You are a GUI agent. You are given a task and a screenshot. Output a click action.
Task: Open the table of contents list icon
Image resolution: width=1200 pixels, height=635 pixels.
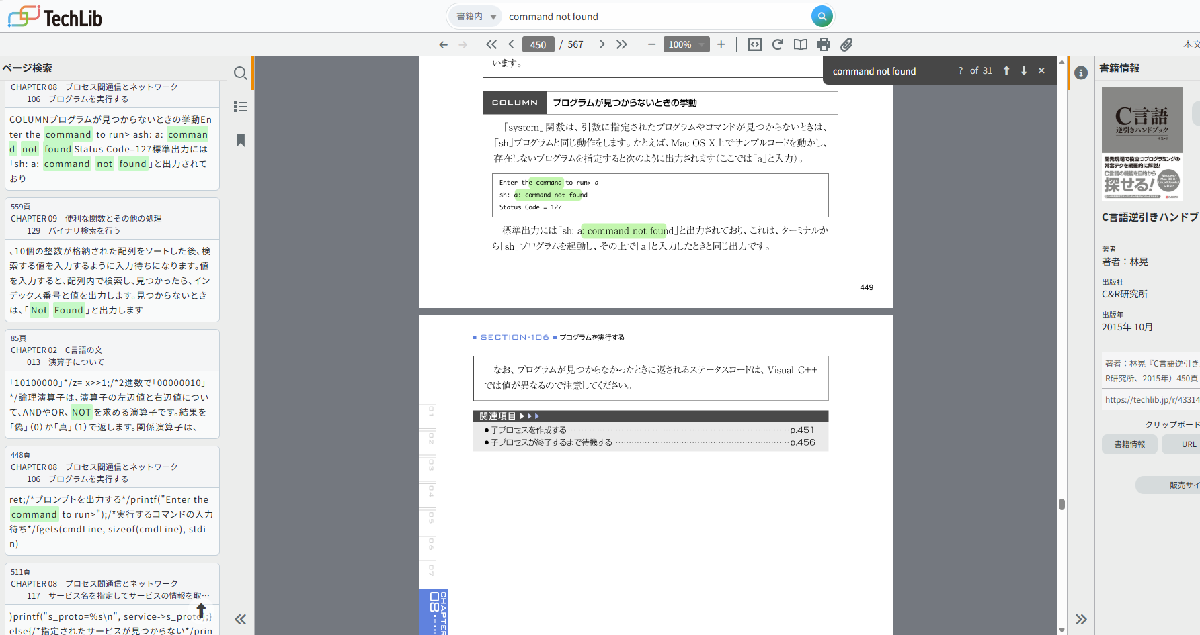(x=240, y=106)
